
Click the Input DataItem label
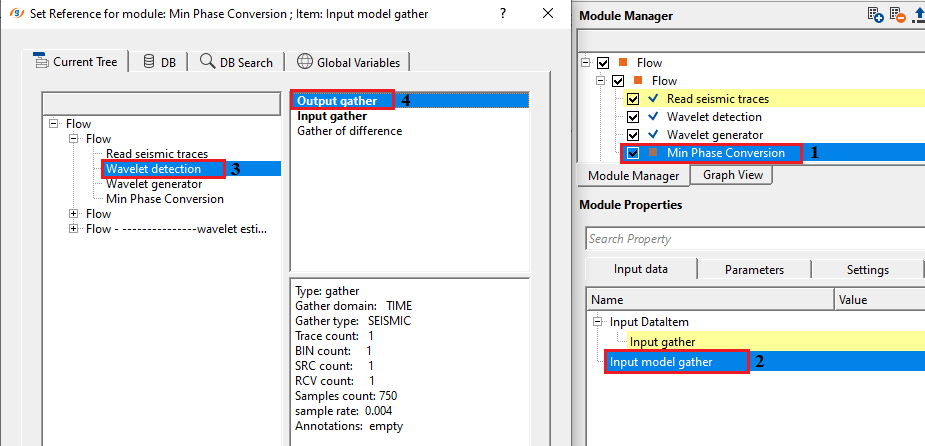pyautogui.click(x=649, y=322)
